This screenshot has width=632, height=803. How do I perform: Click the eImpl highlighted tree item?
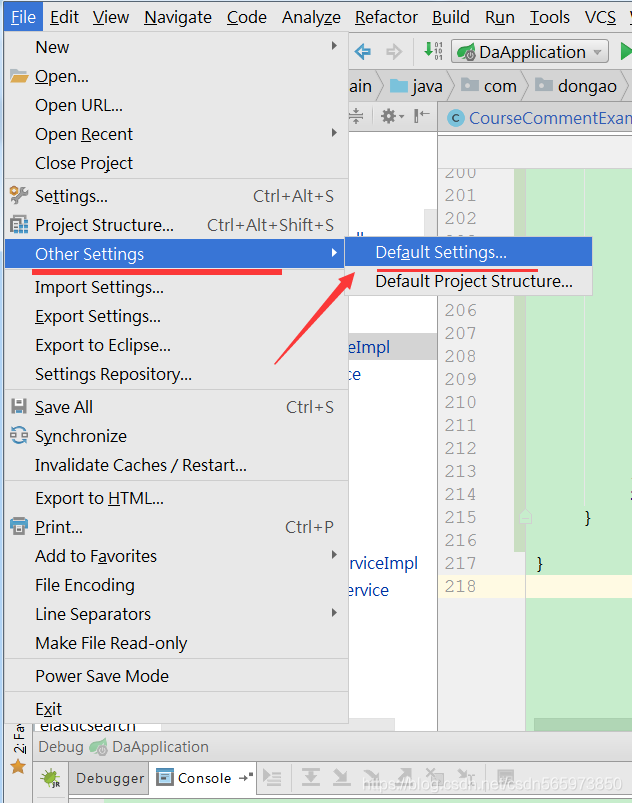[369, 347]
